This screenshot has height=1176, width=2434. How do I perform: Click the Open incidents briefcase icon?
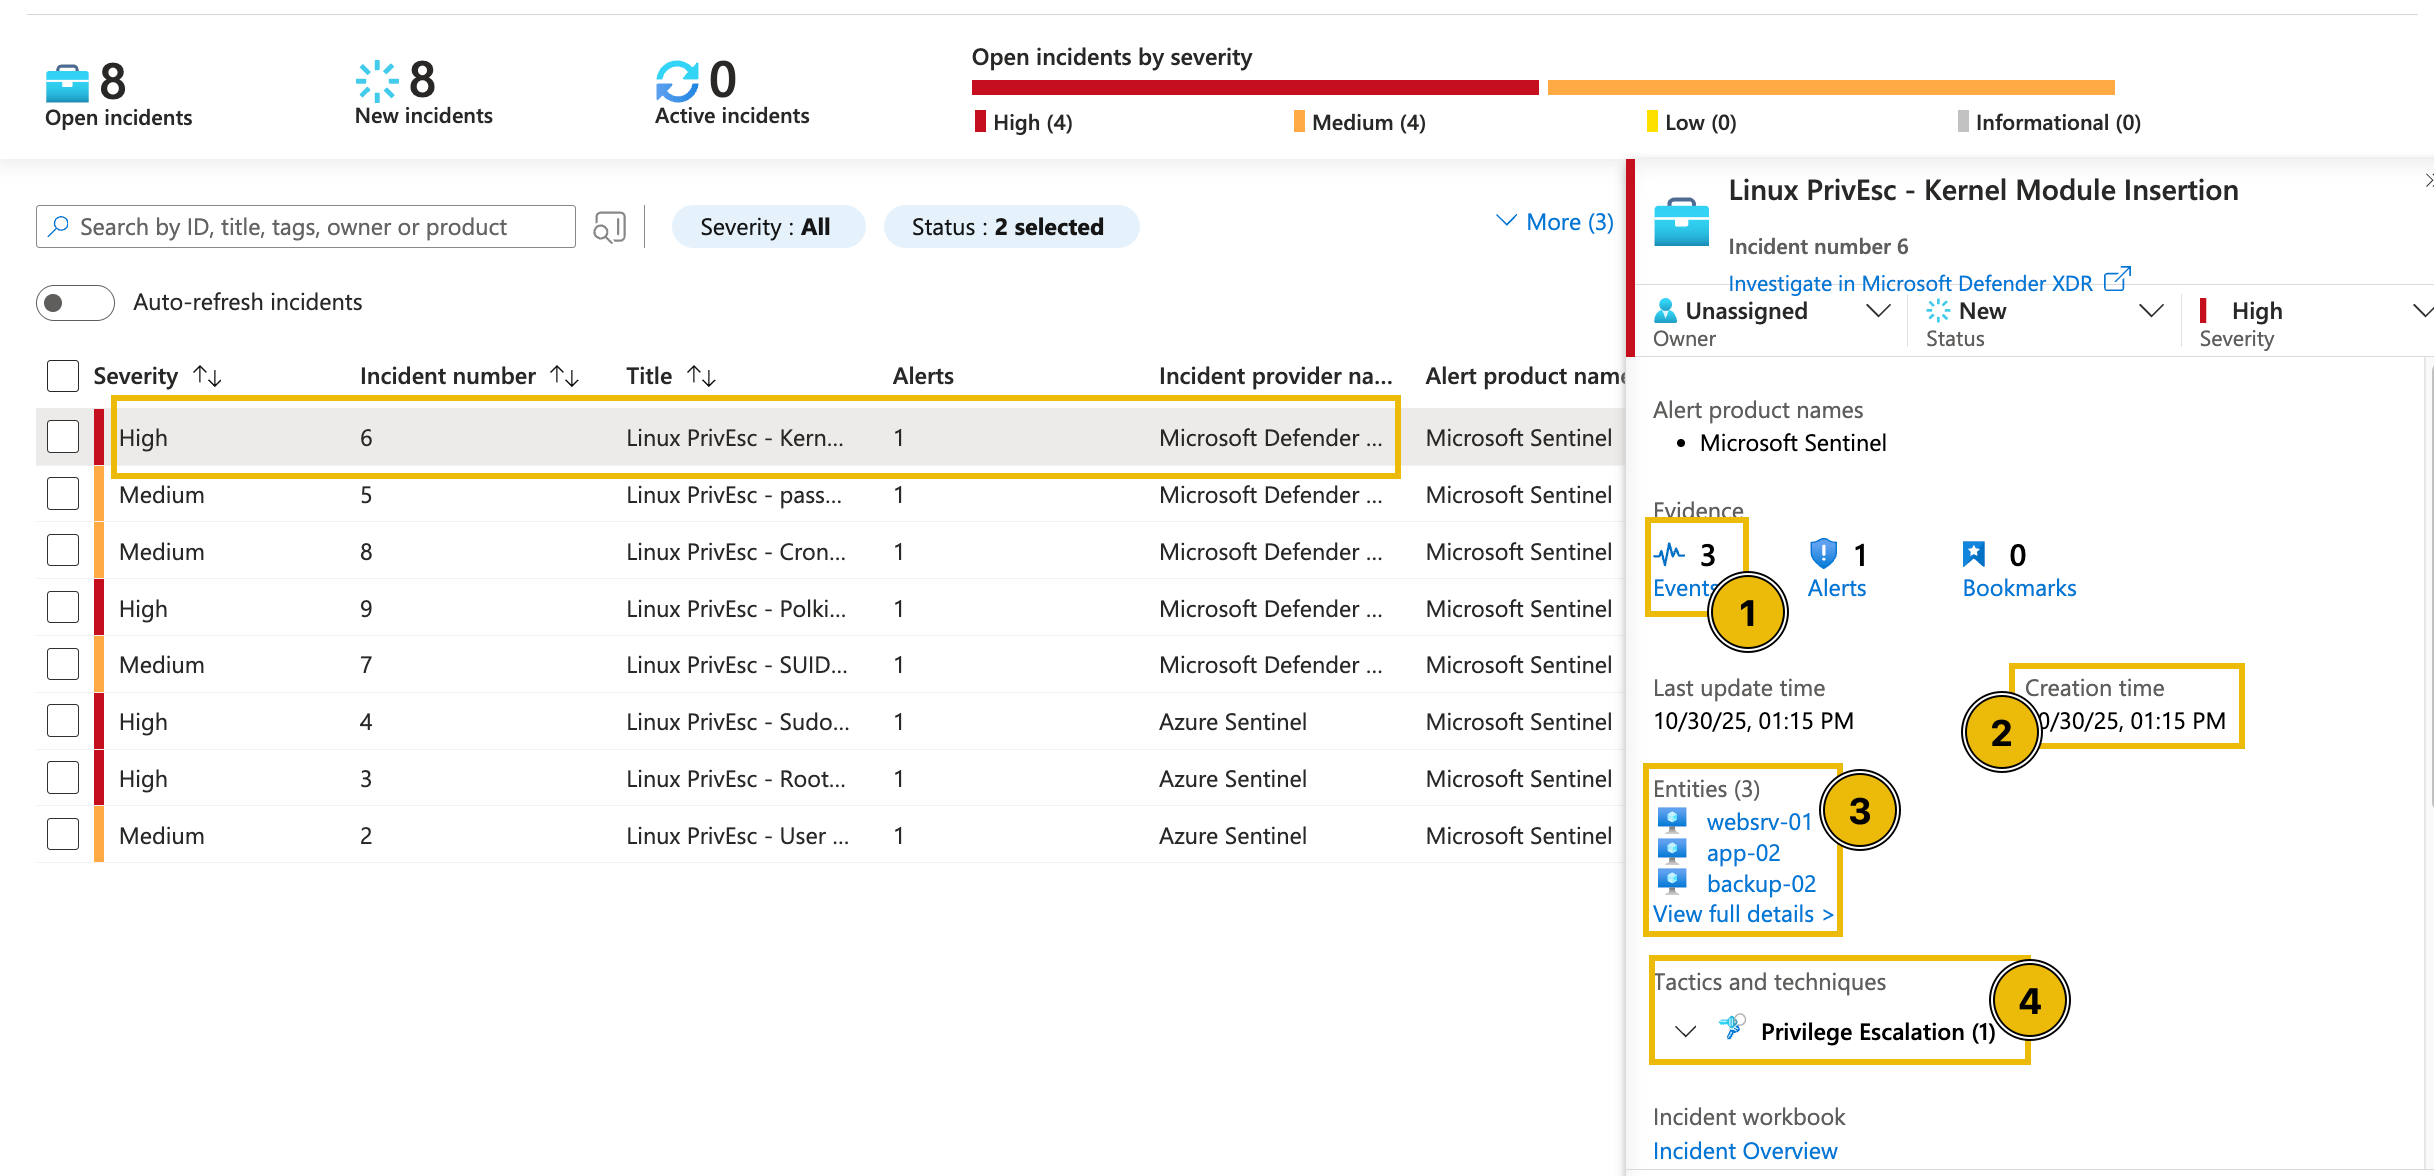click(x=68, y=81)
